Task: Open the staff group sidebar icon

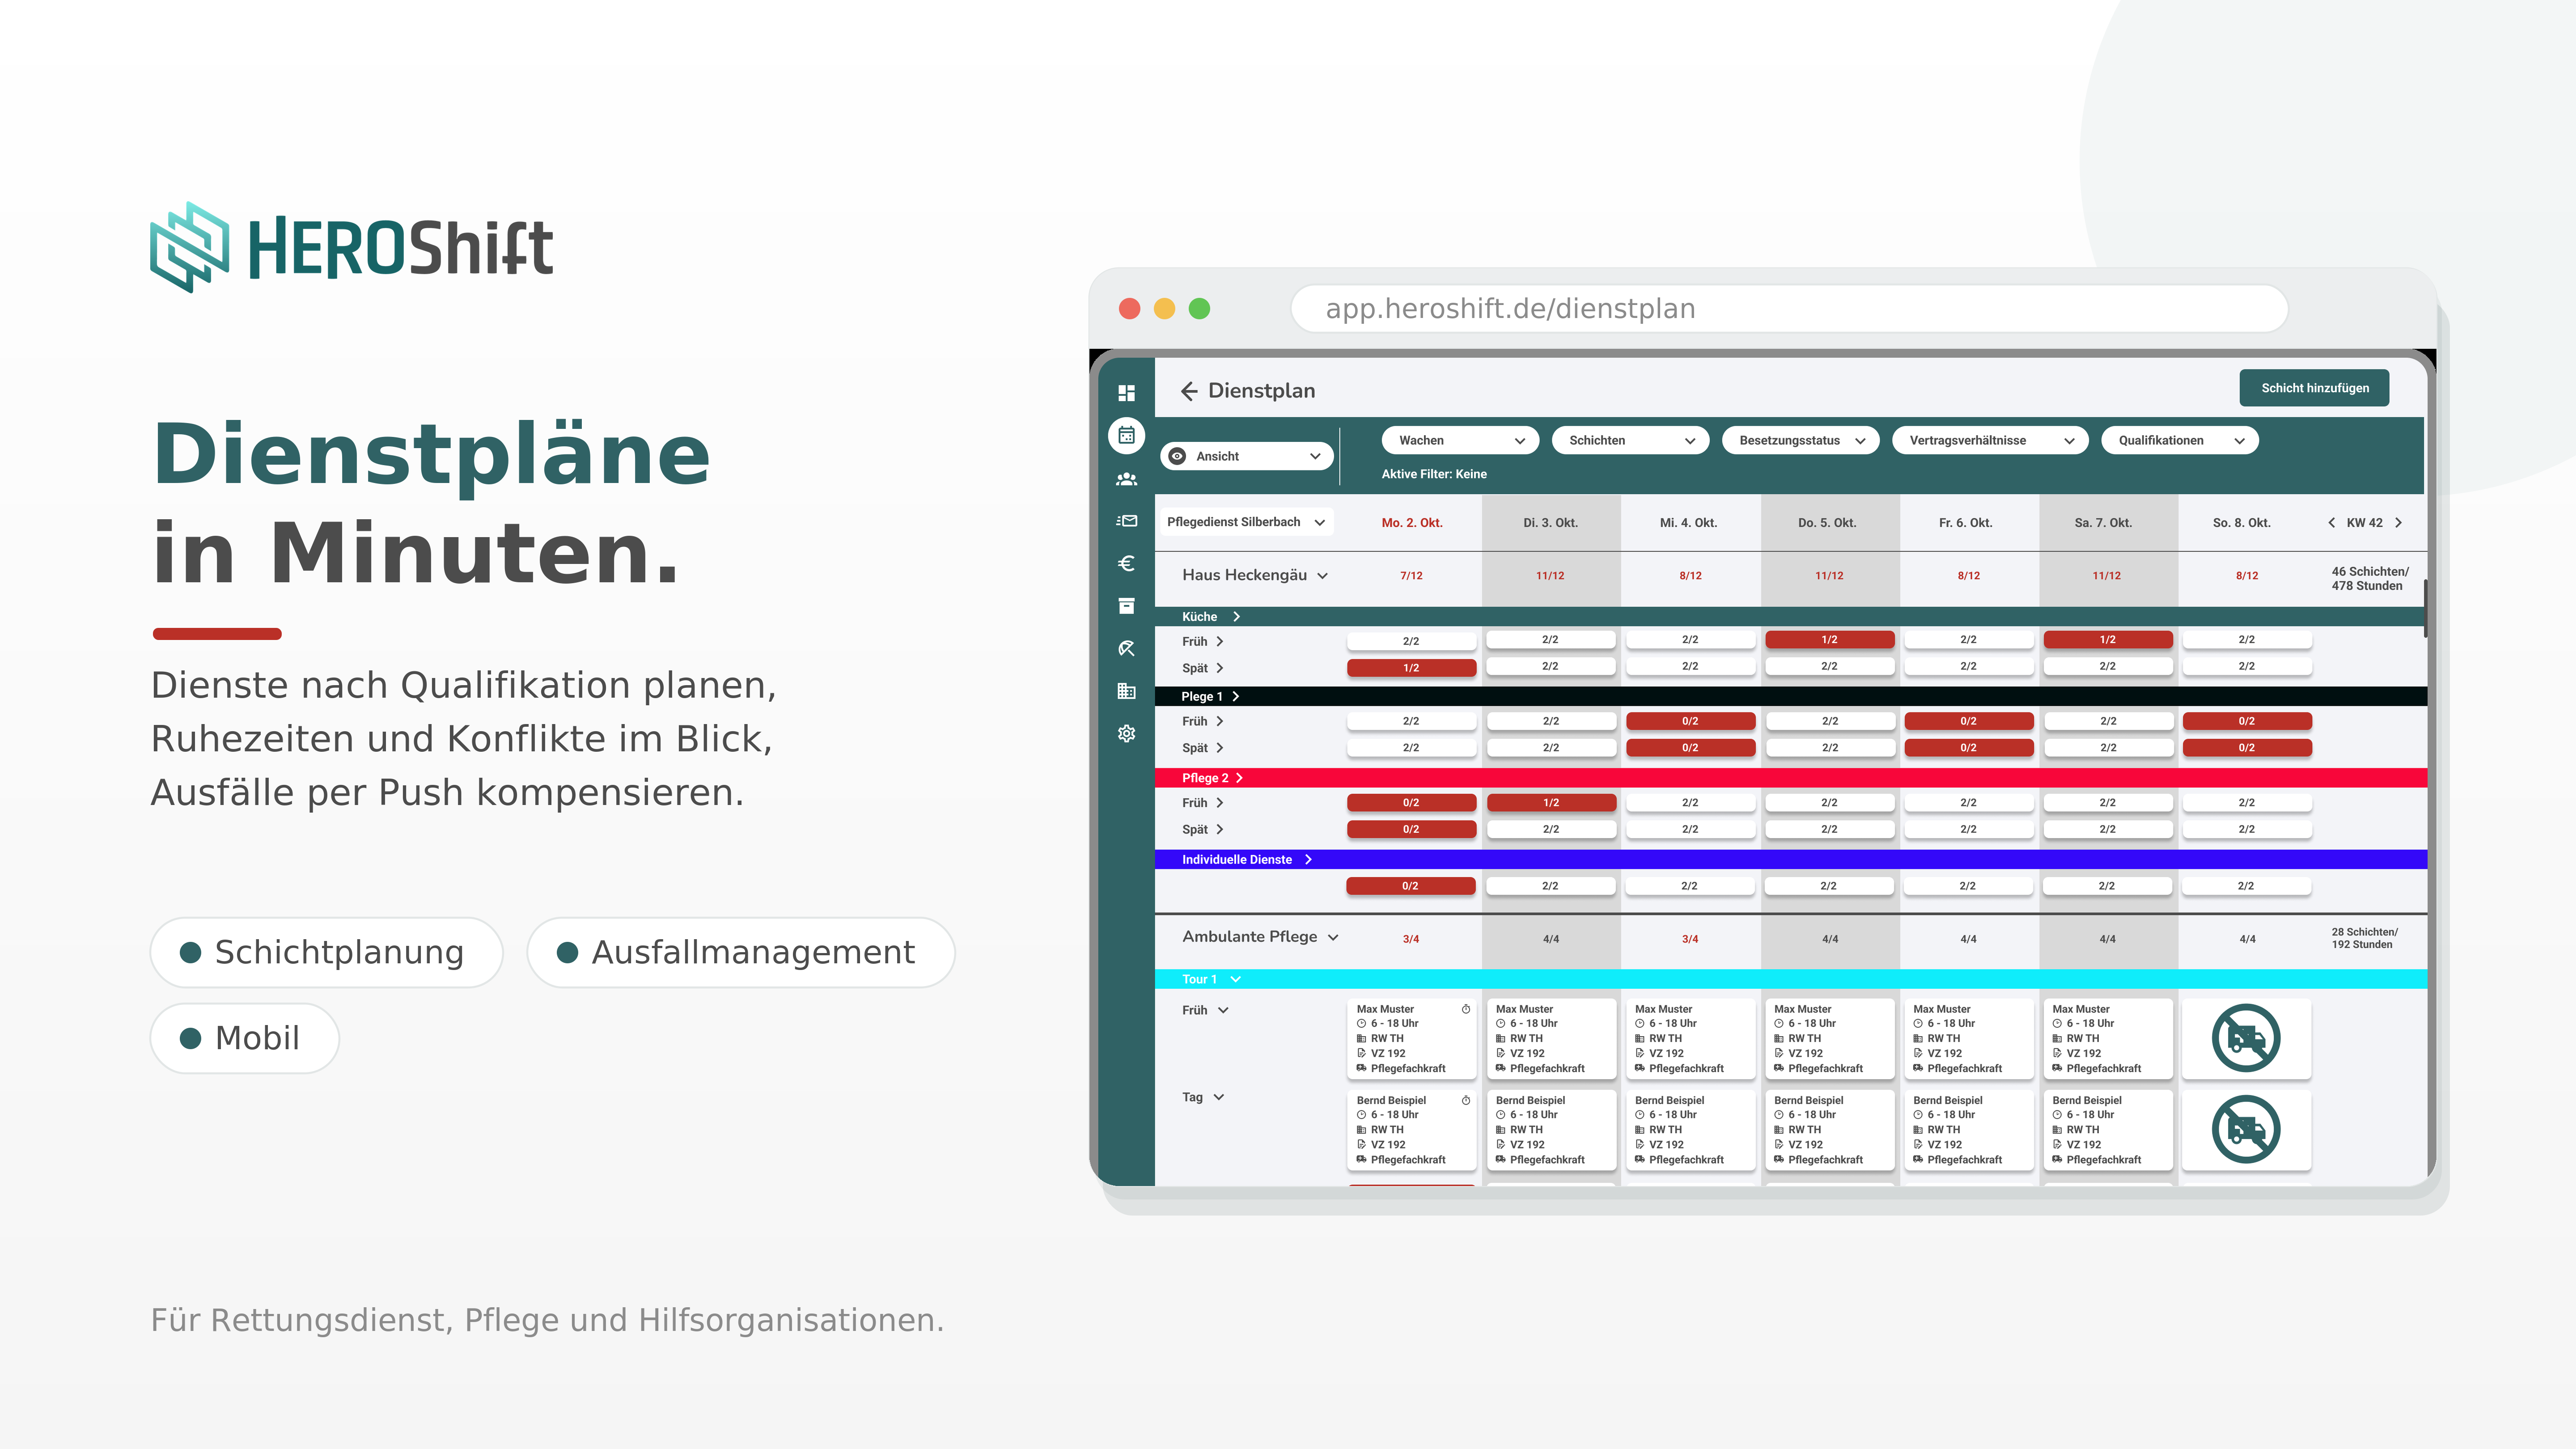Action: pos(1126,479)
